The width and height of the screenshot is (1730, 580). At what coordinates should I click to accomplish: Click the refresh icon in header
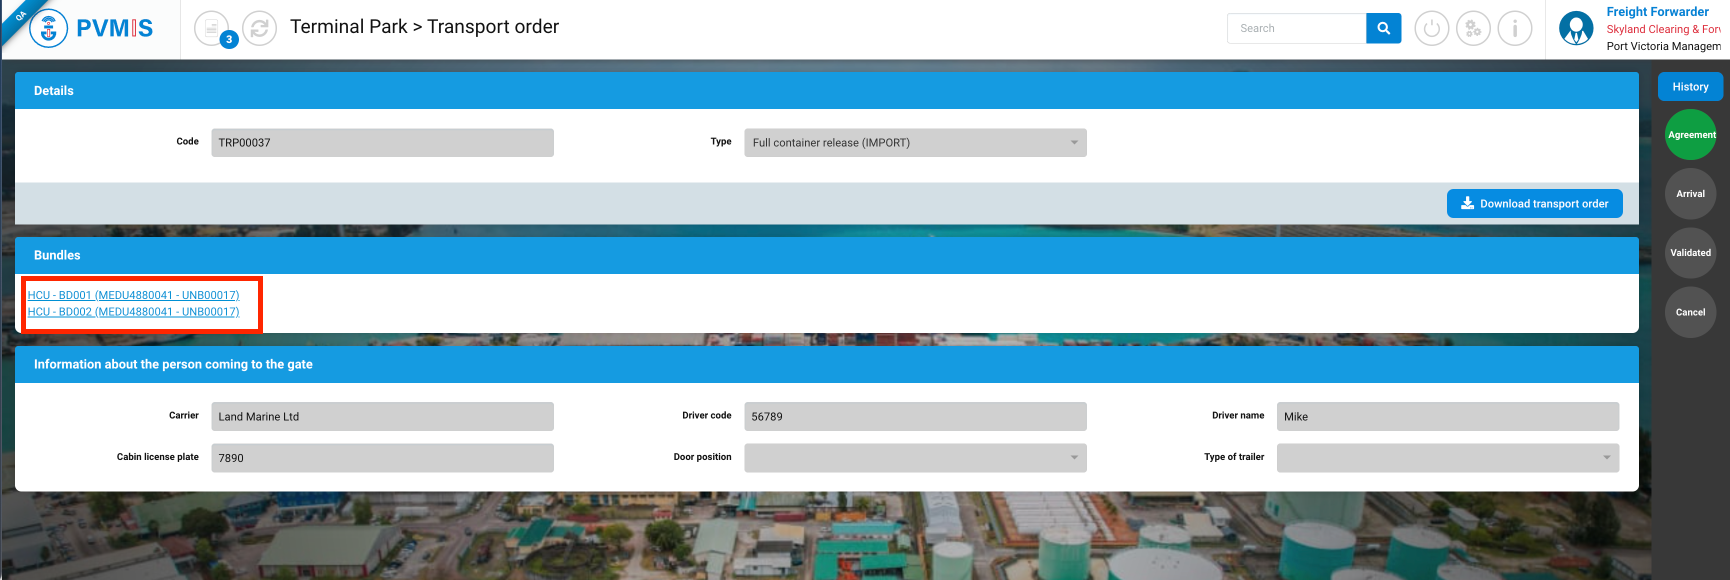tap(259, 28)
